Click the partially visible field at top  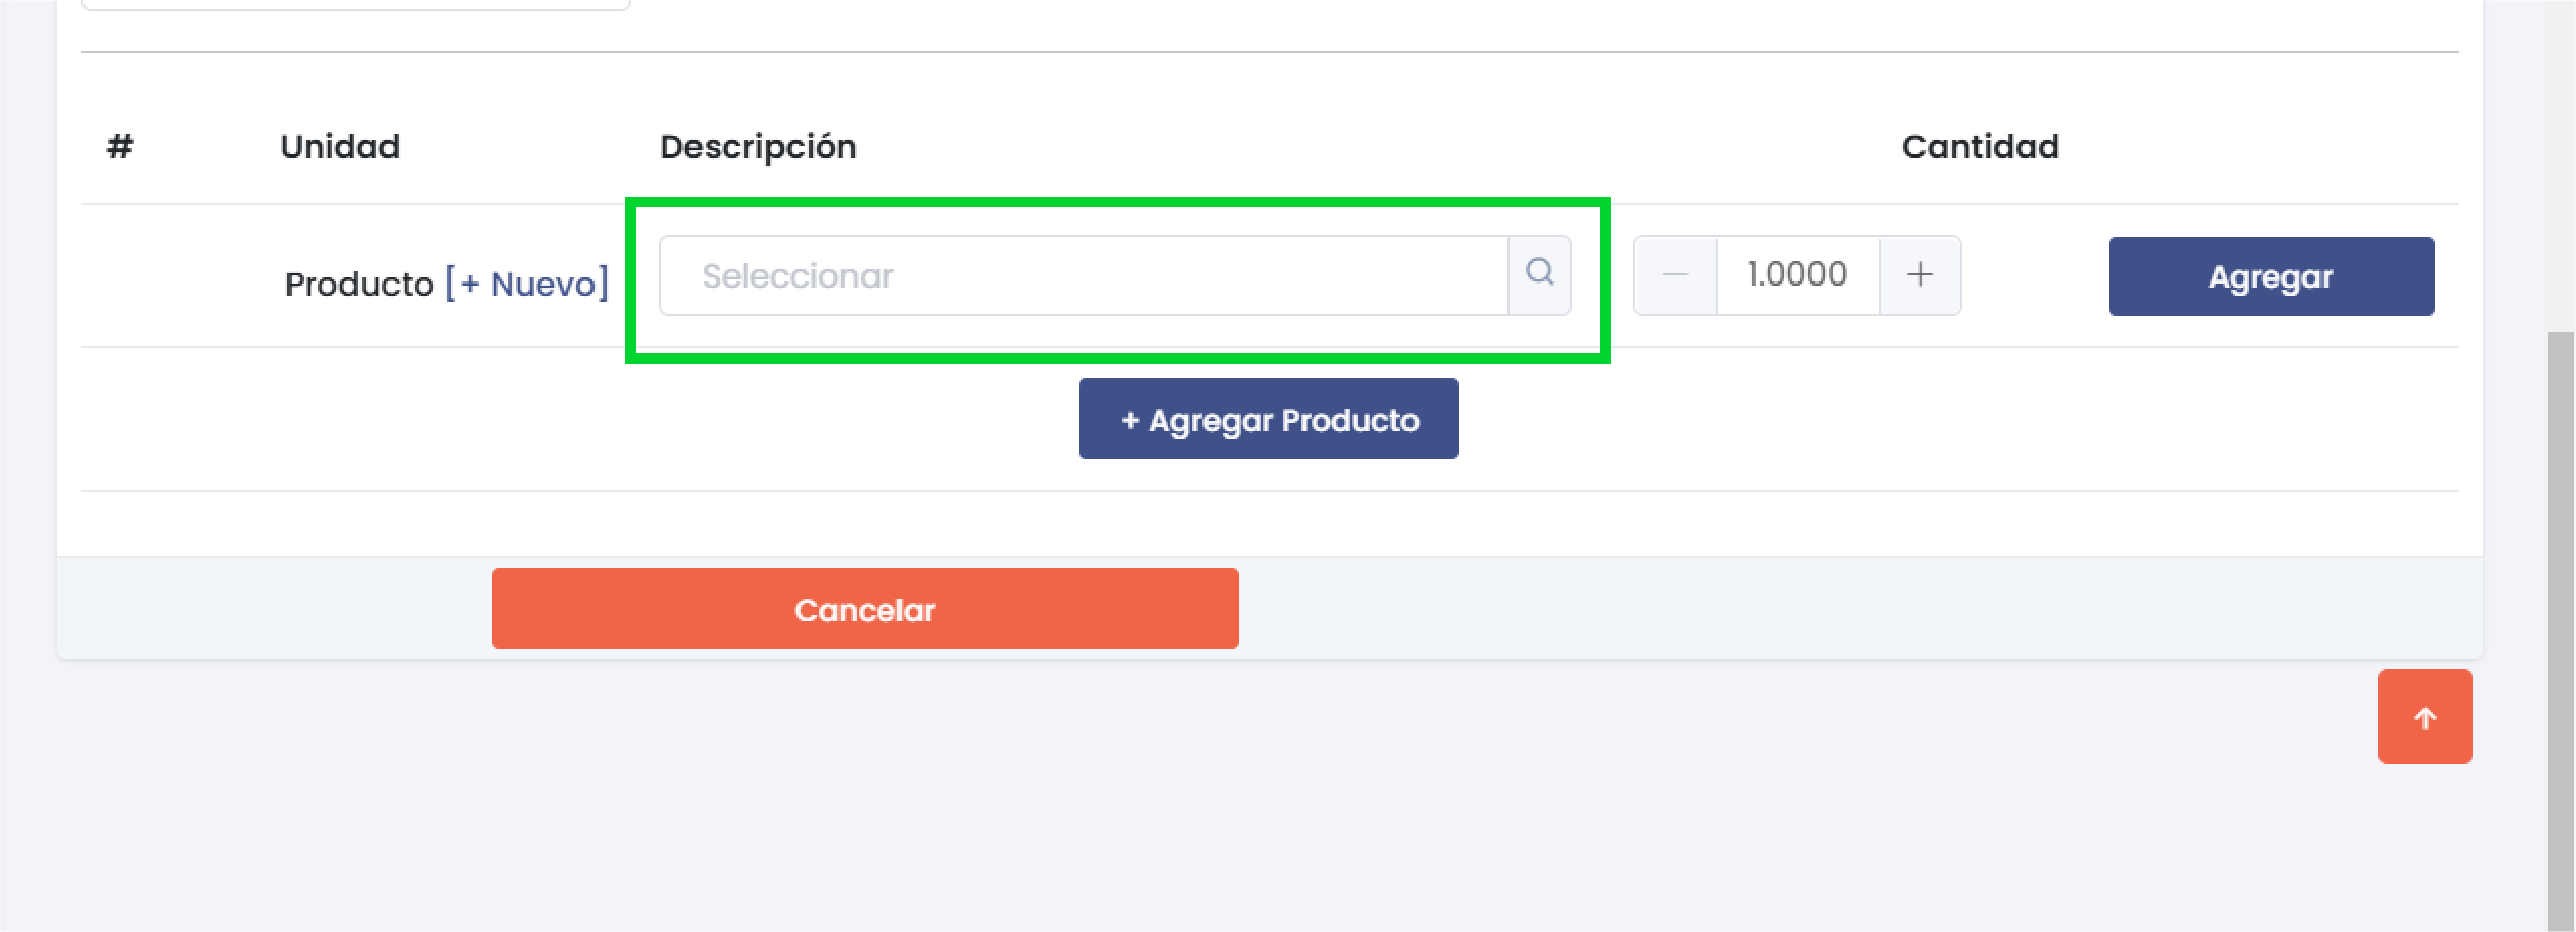pos(355,4)
